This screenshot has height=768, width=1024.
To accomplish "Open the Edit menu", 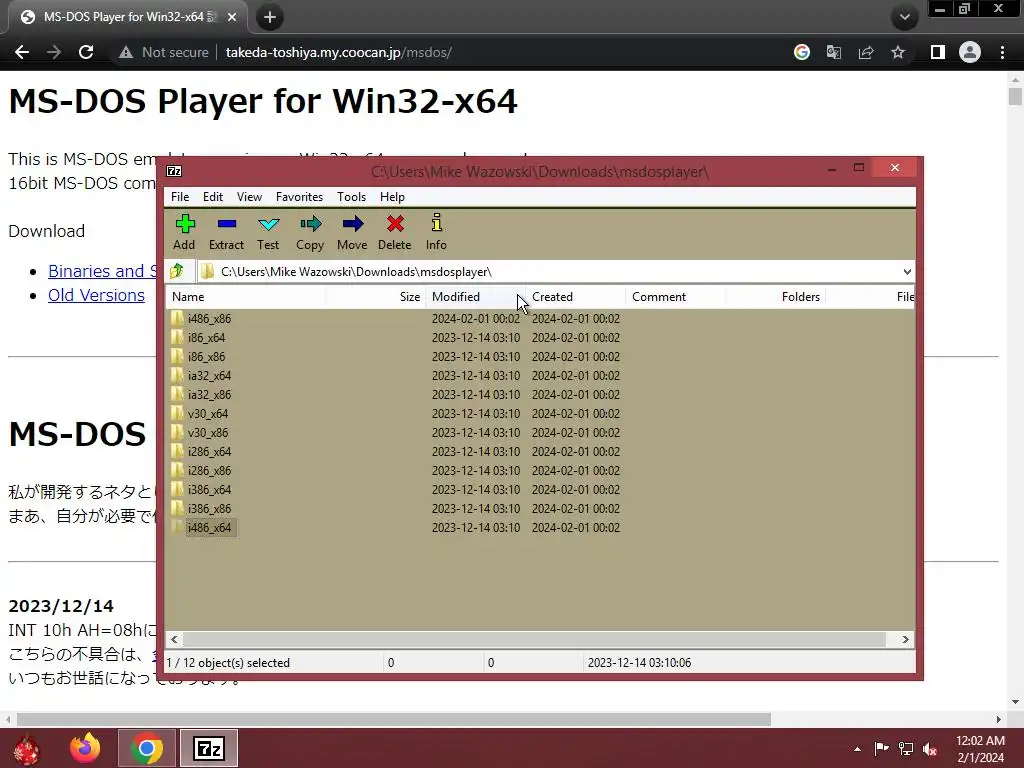I will pyautogui.click(x=213, y=197).
